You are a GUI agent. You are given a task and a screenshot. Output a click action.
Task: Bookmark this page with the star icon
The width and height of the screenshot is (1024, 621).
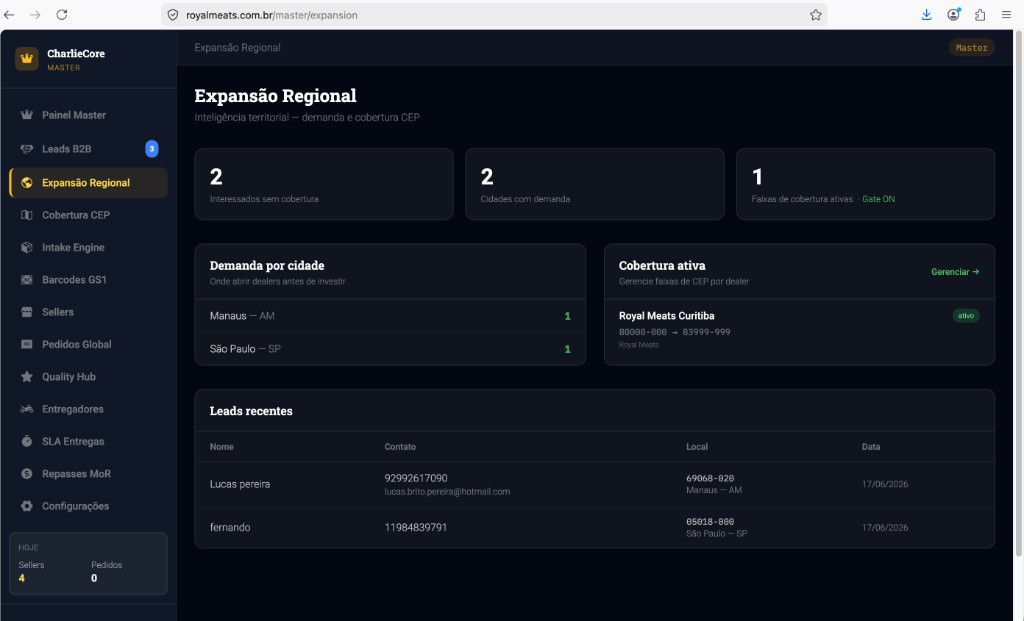(x=816, y=15)
